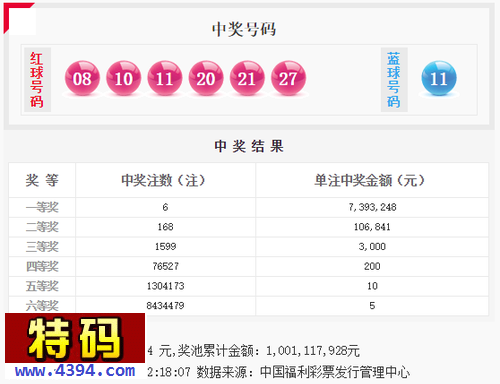Click the 中奖号码 heading

(x=244, y=29)
